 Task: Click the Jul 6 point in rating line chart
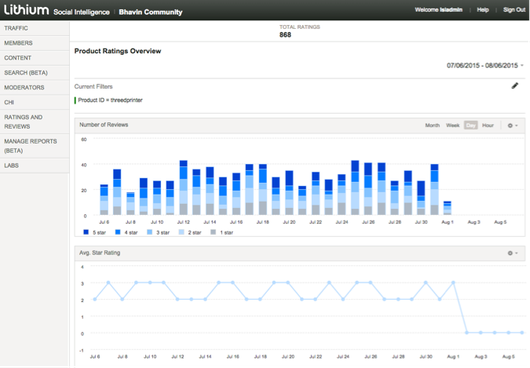tap(95, 299)
